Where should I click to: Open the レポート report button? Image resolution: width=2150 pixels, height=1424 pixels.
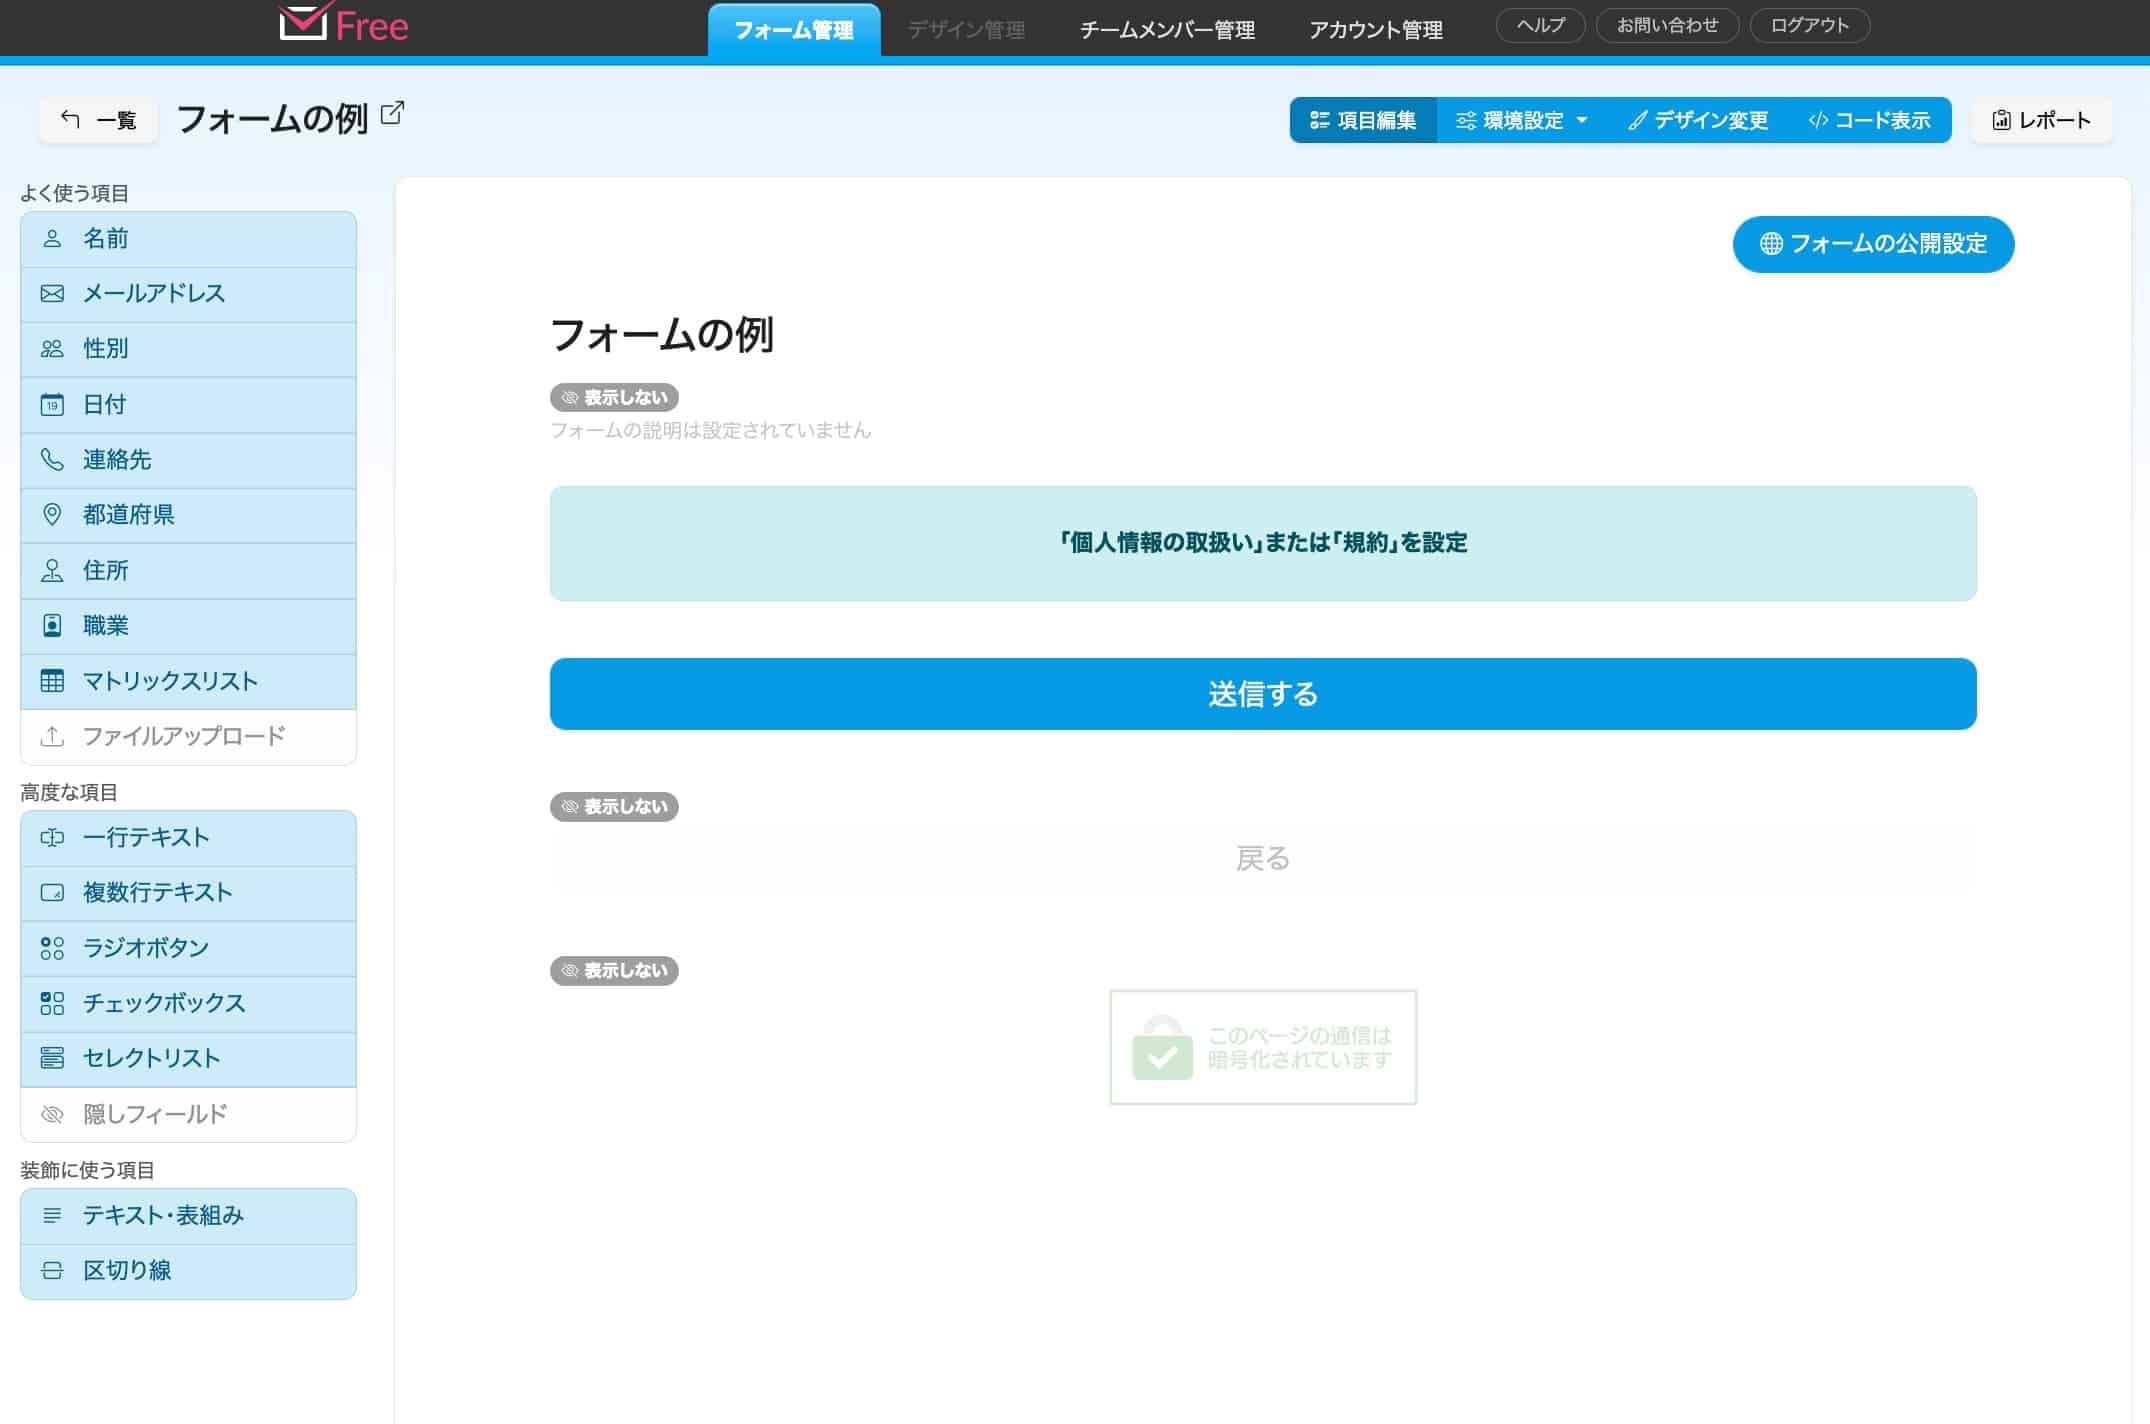2041,121
